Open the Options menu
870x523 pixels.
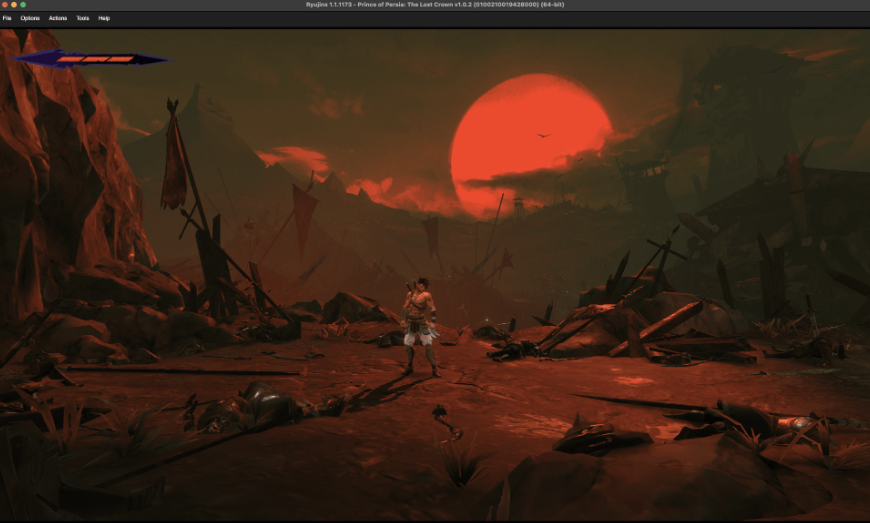tap(30, 18)
